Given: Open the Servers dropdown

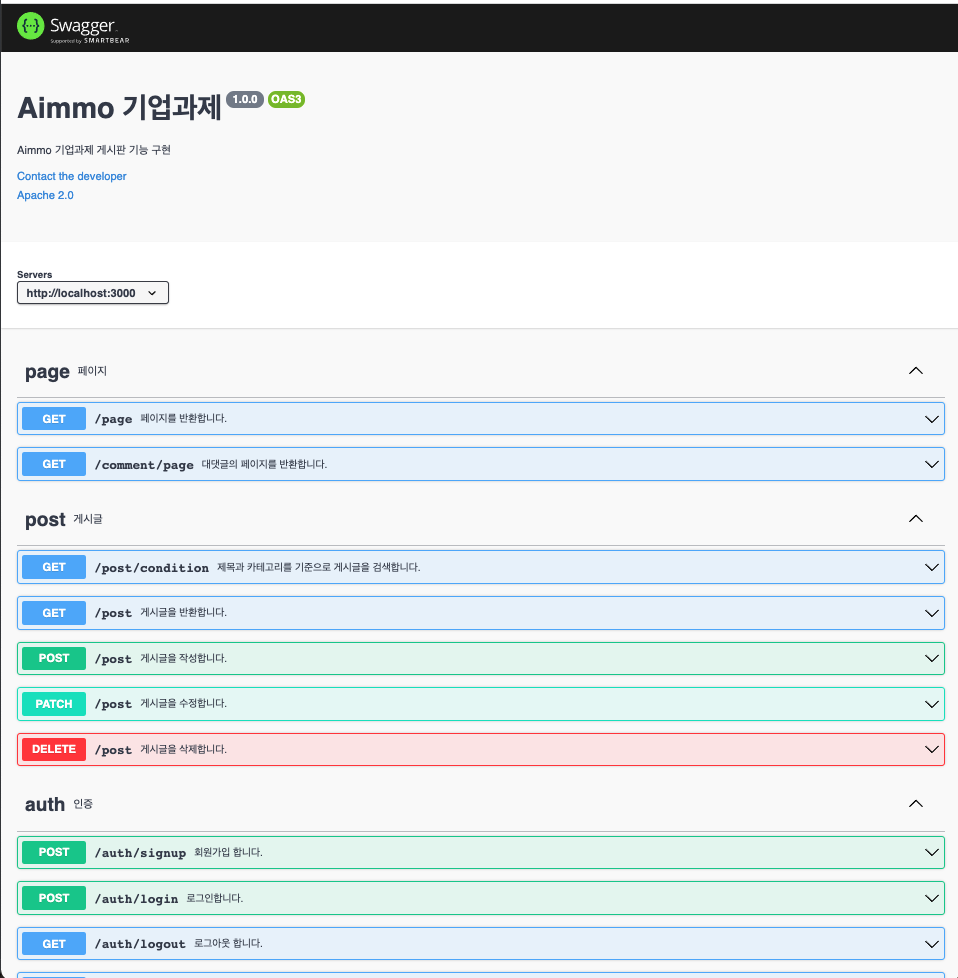Looking at the screenshot, I should click(92, 292).
